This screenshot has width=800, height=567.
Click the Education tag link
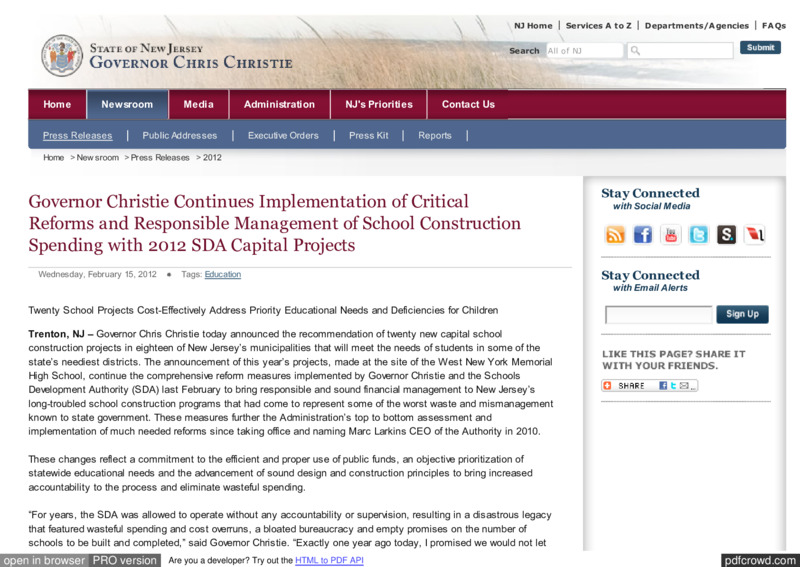point(222,275)
